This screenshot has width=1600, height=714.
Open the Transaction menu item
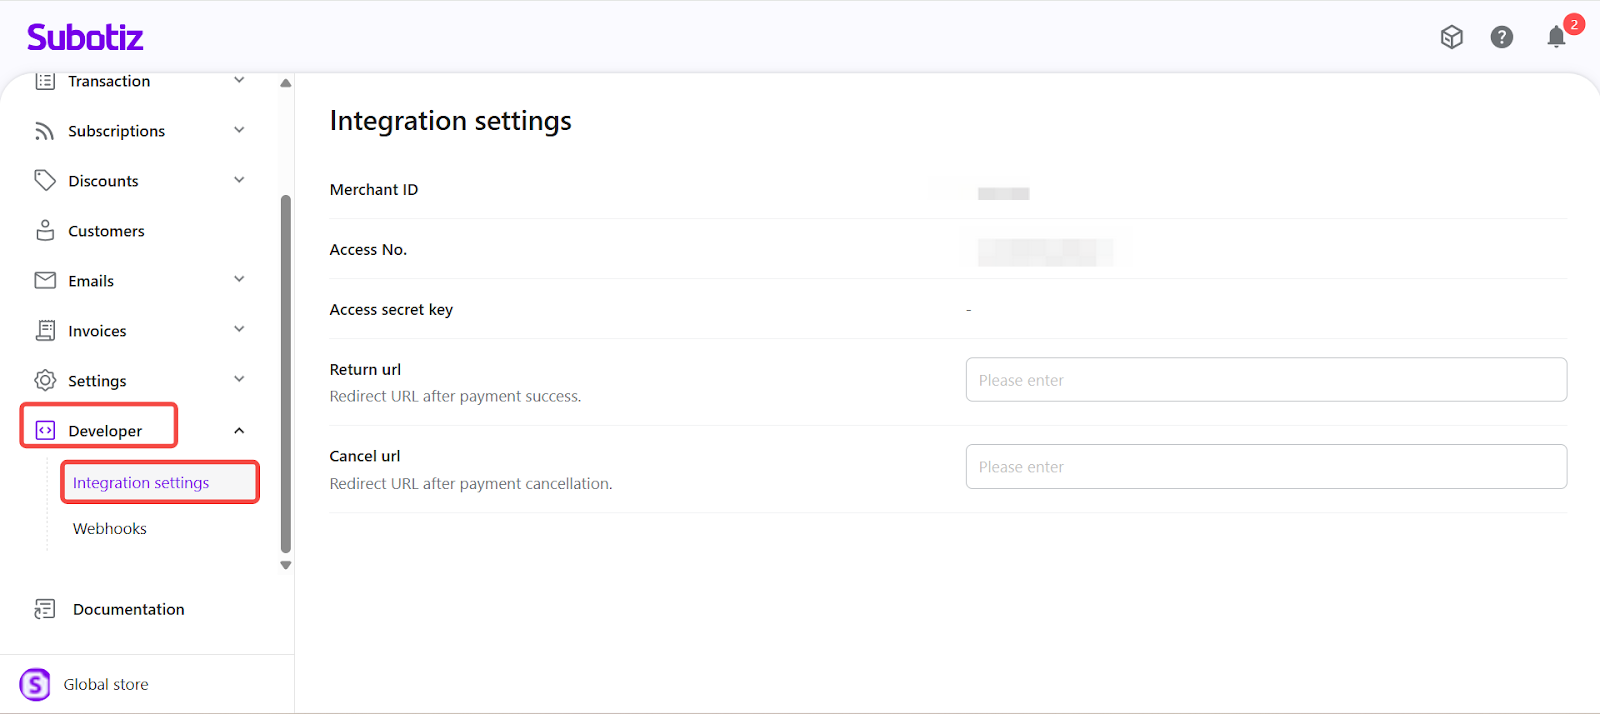[109, 82]
